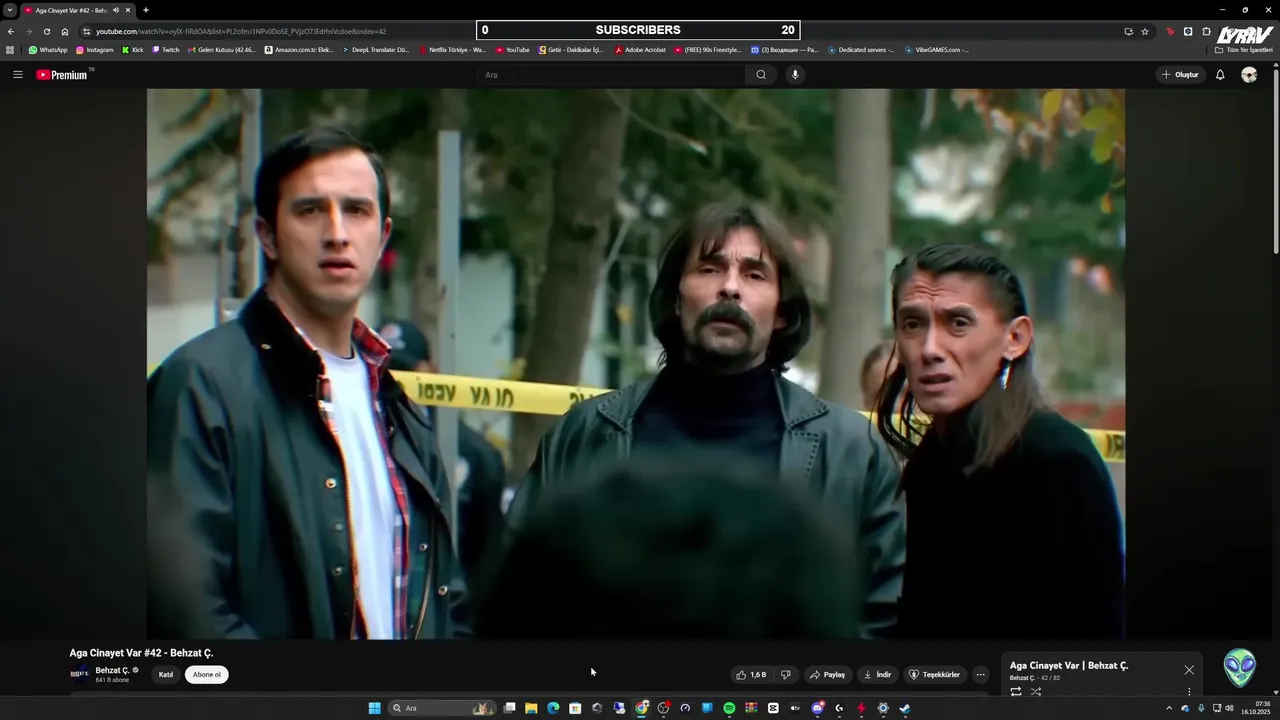The width and height of the screenshot is (1280, 720).
Task: Click the video player to pause
Action: (x=636, y=364)
